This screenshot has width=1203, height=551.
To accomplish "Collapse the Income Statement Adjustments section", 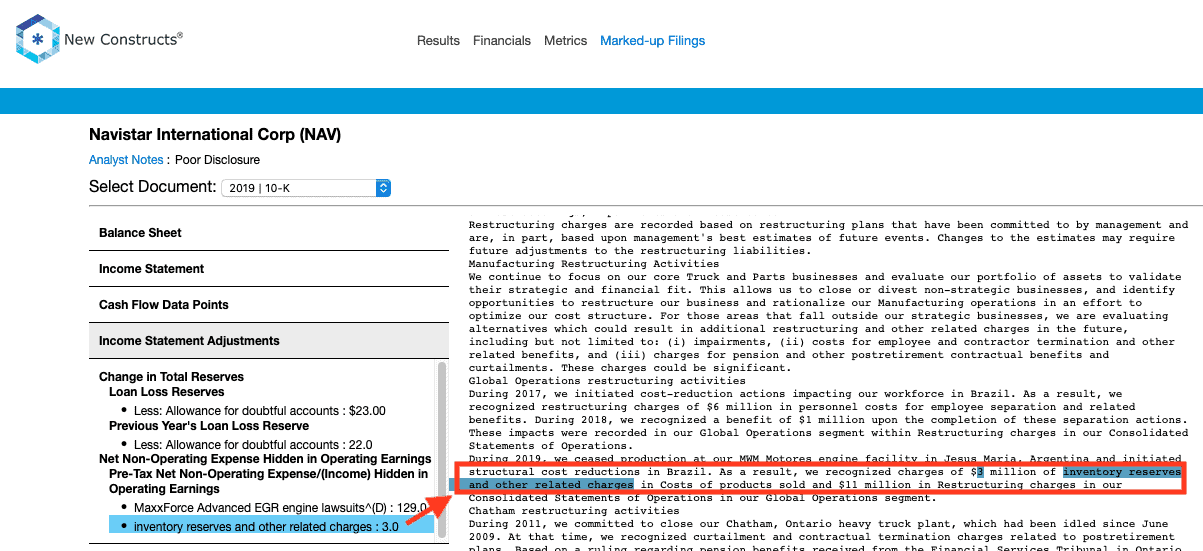I will point(268,341).
